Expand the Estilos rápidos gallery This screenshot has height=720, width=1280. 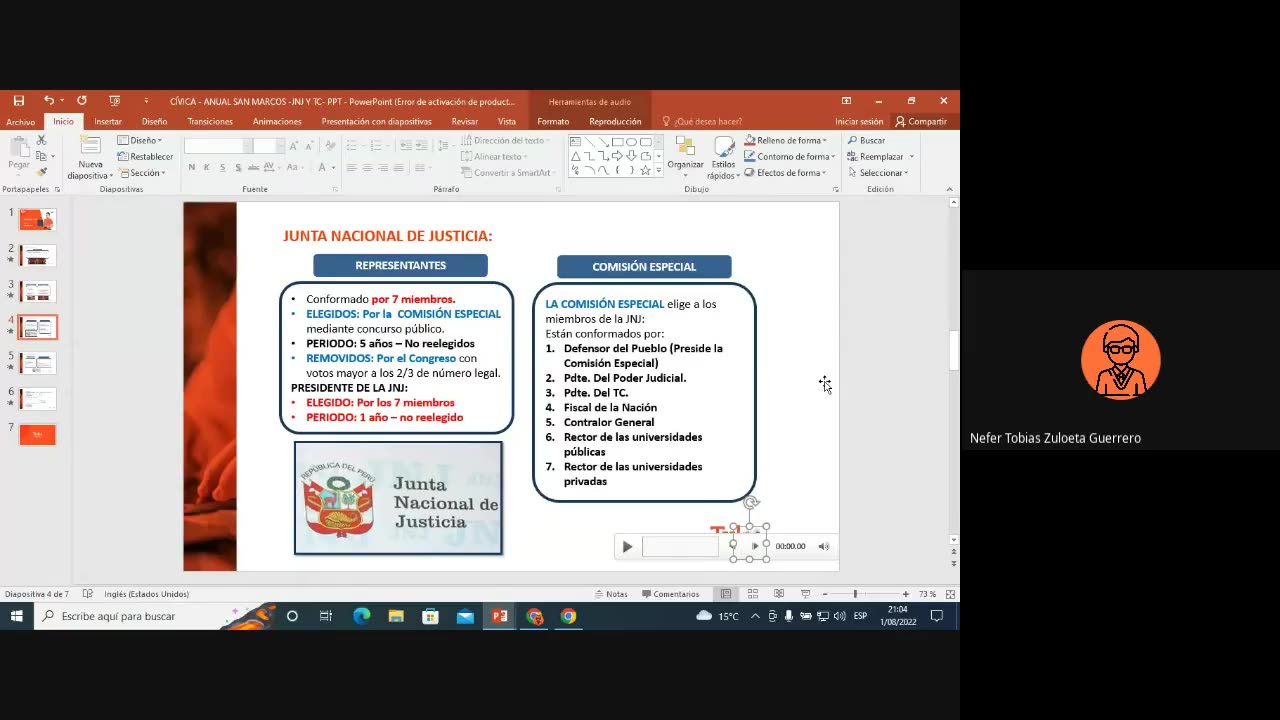click(x=723, y=158)
